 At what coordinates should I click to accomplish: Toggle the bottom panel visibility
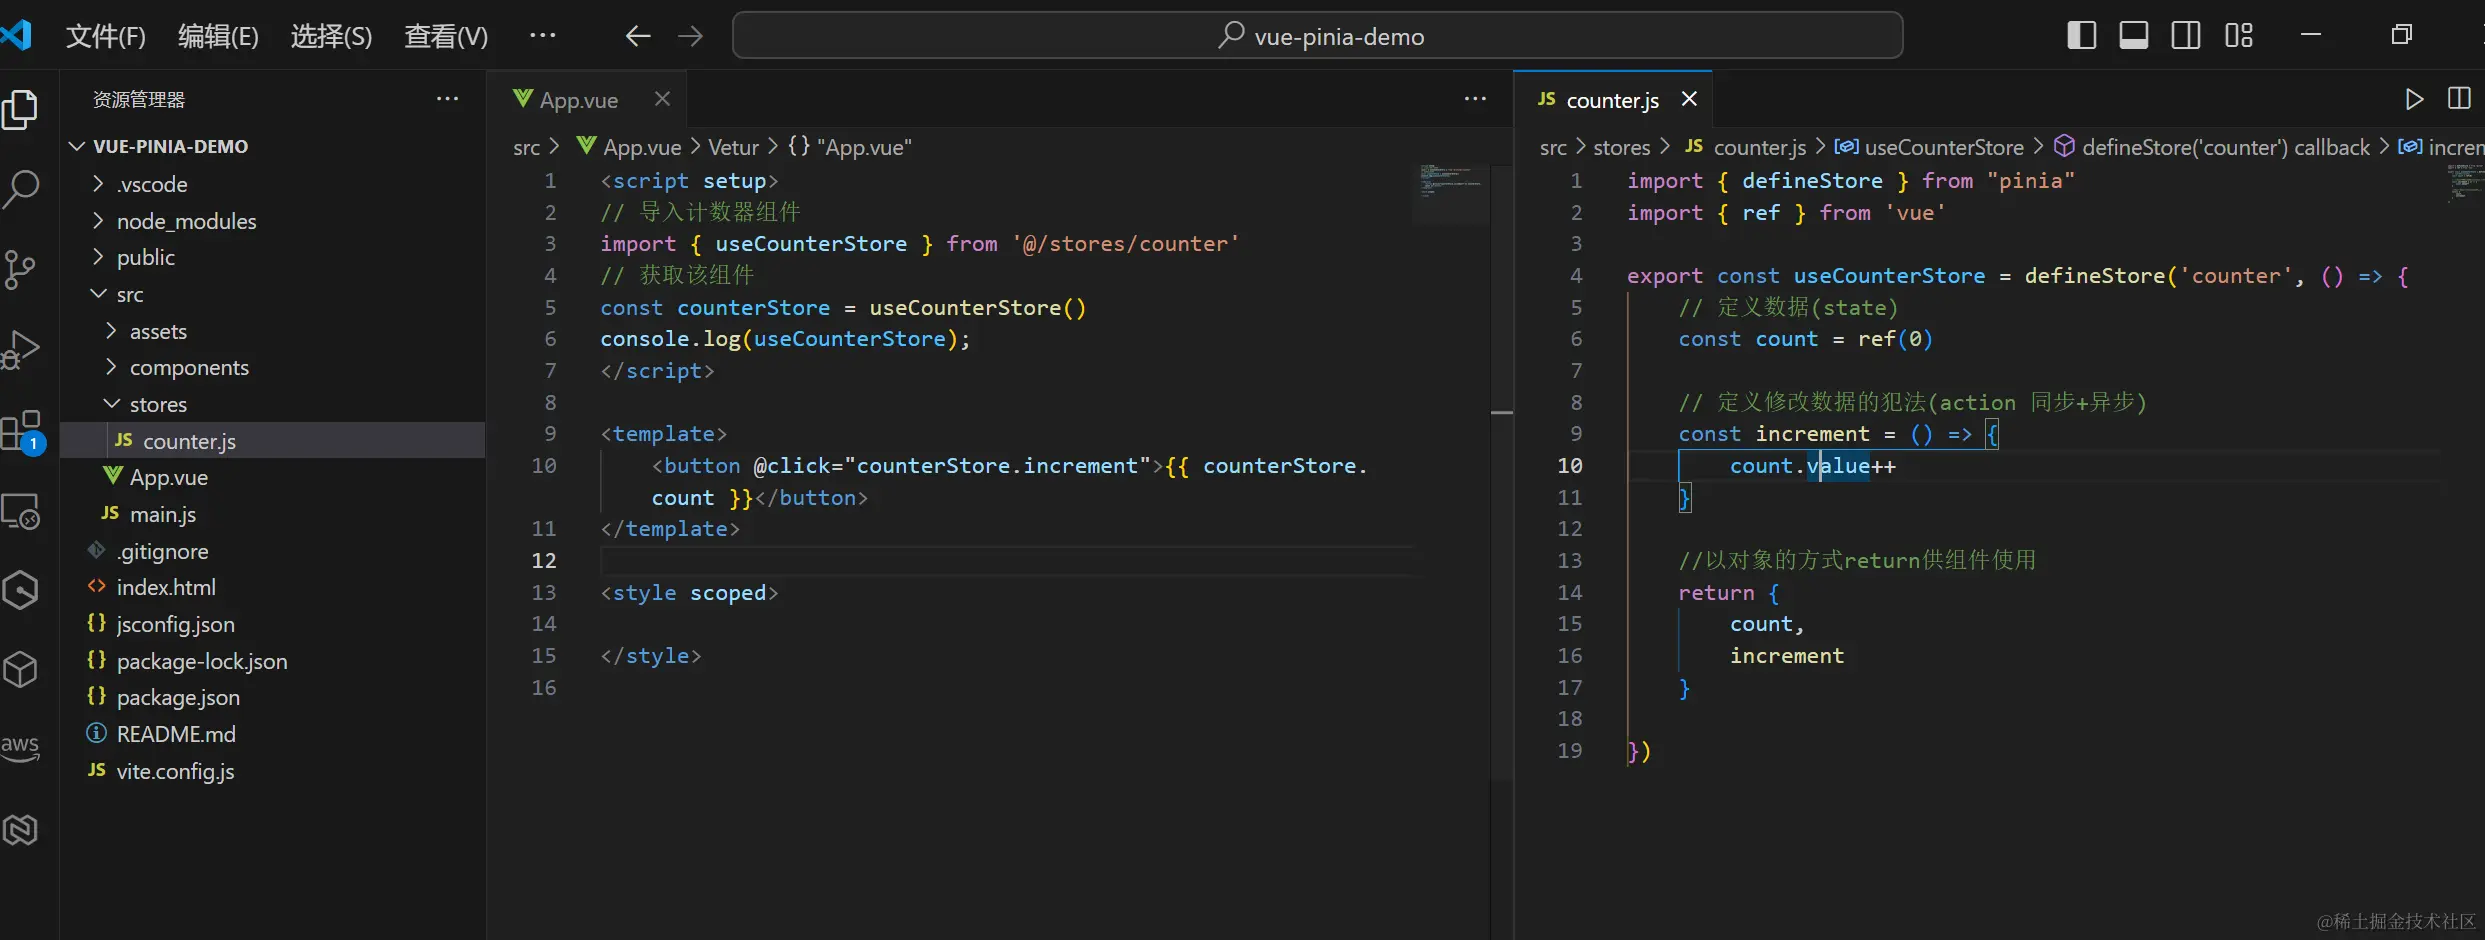click(x=2133, y=36)
